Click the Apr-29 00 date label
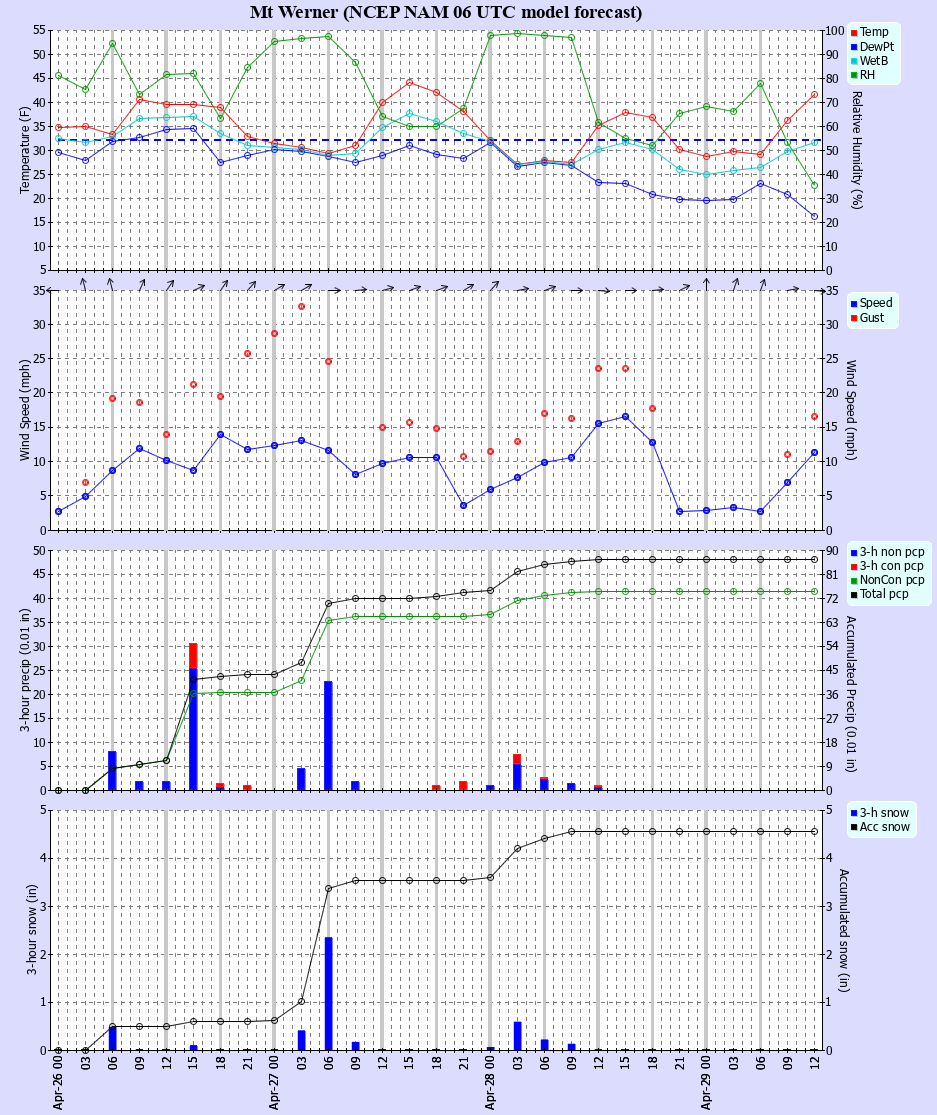Image resolution: width=937 pixels, height=1115 pixels. [707, 1083]
